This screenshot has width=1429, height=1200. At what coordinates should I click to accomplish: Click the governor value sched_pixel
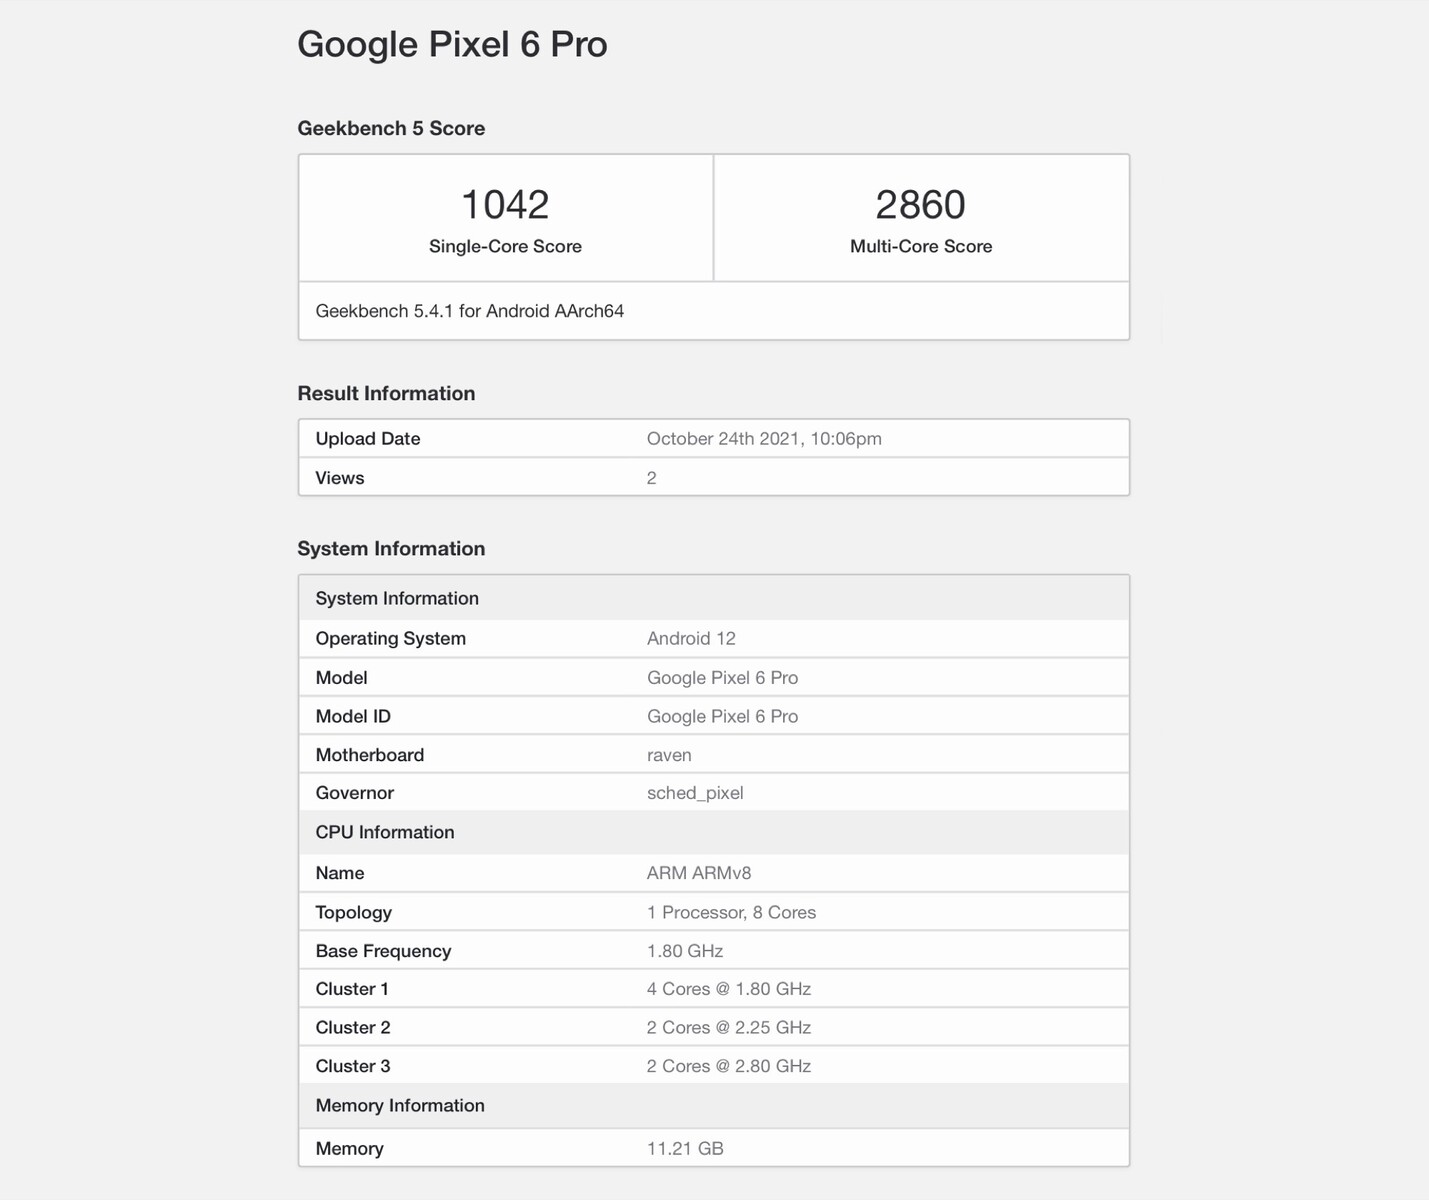pos(695,793)
